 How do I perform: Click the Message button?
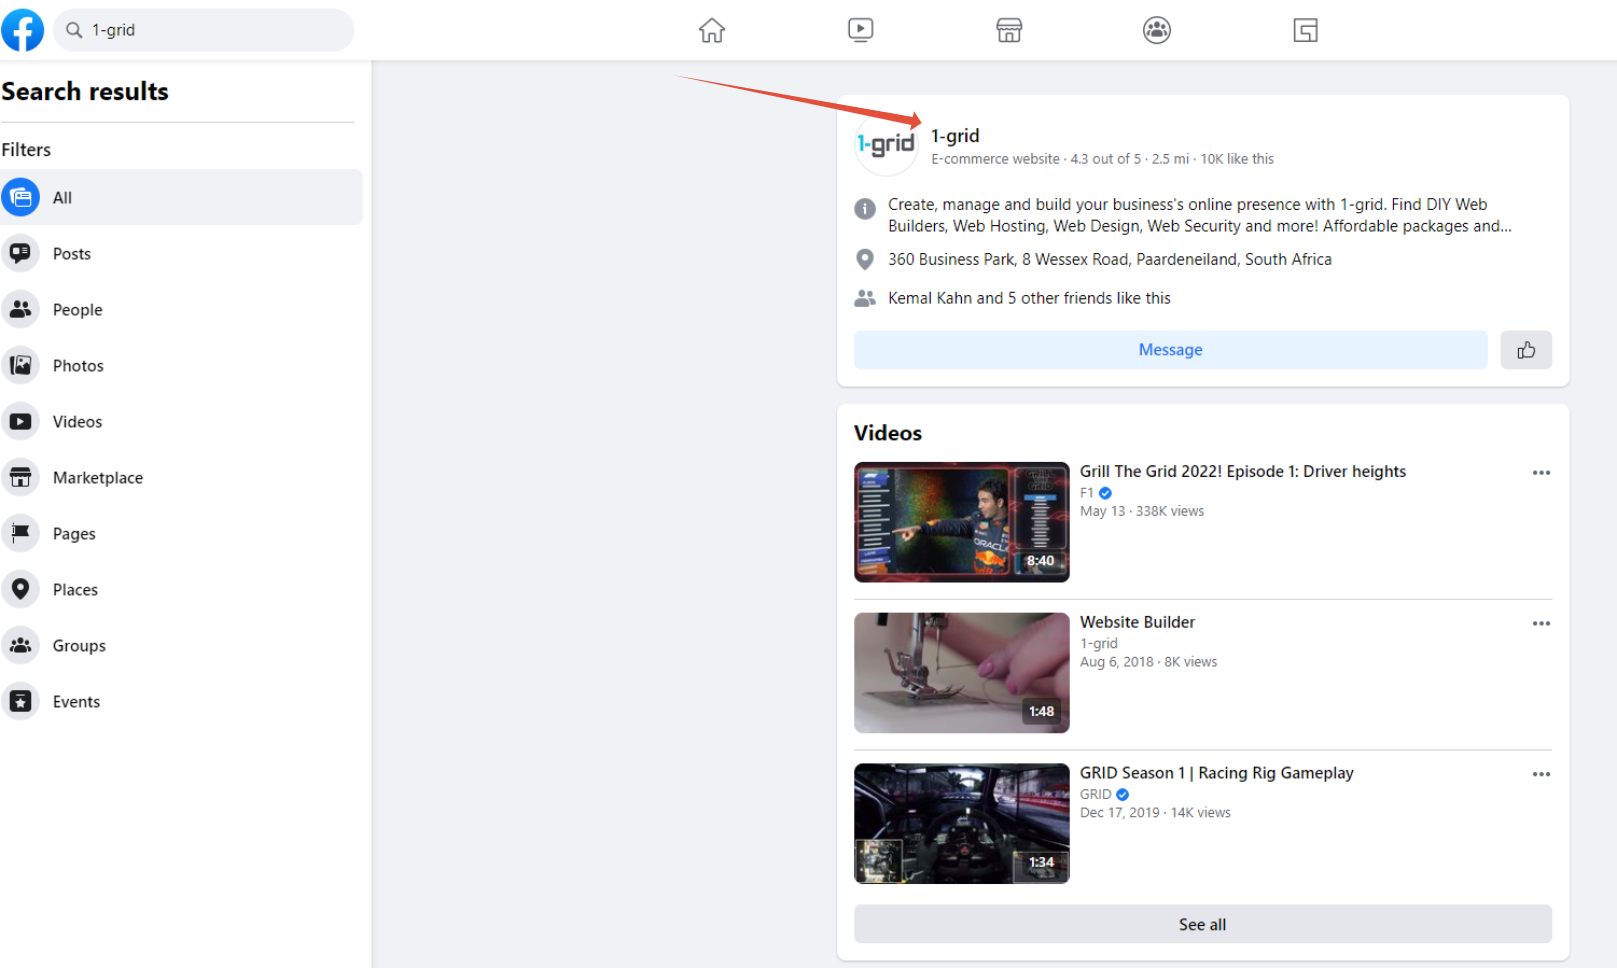(x=1170, y=350)
